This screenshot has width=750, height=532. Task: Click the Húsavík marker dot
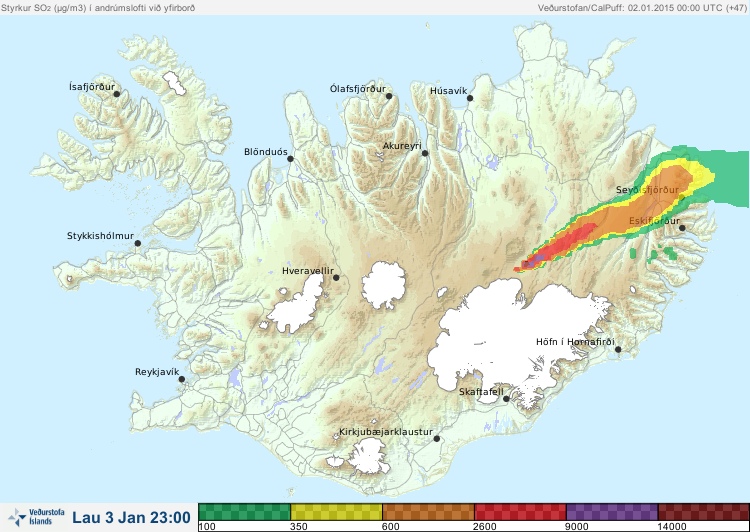470,98
